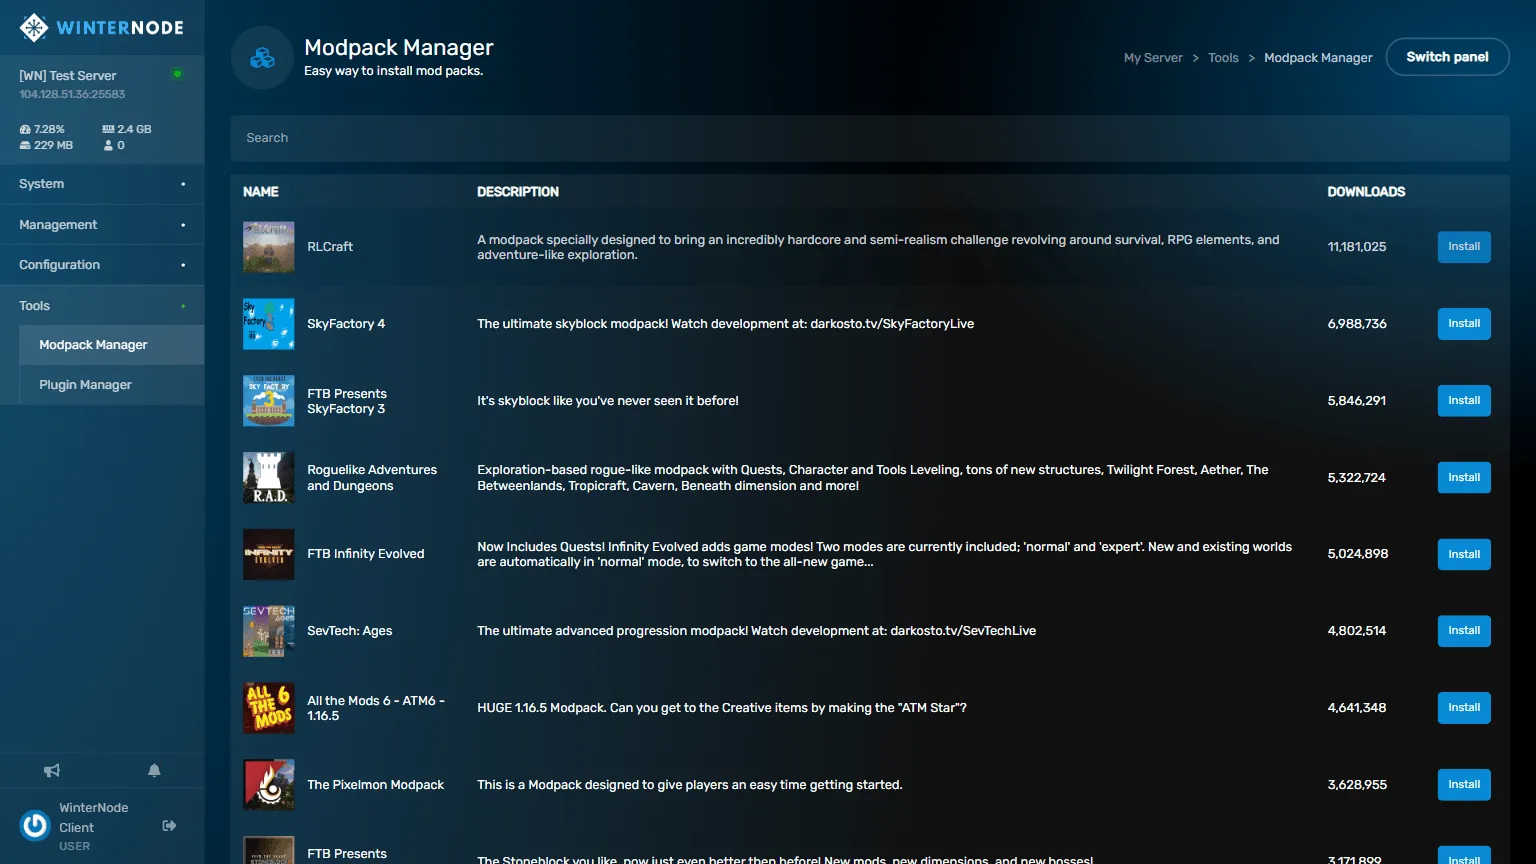Open the SevTech Ages thumbnail
Viewport: 1536px width, 864px height.
point(269,631)
